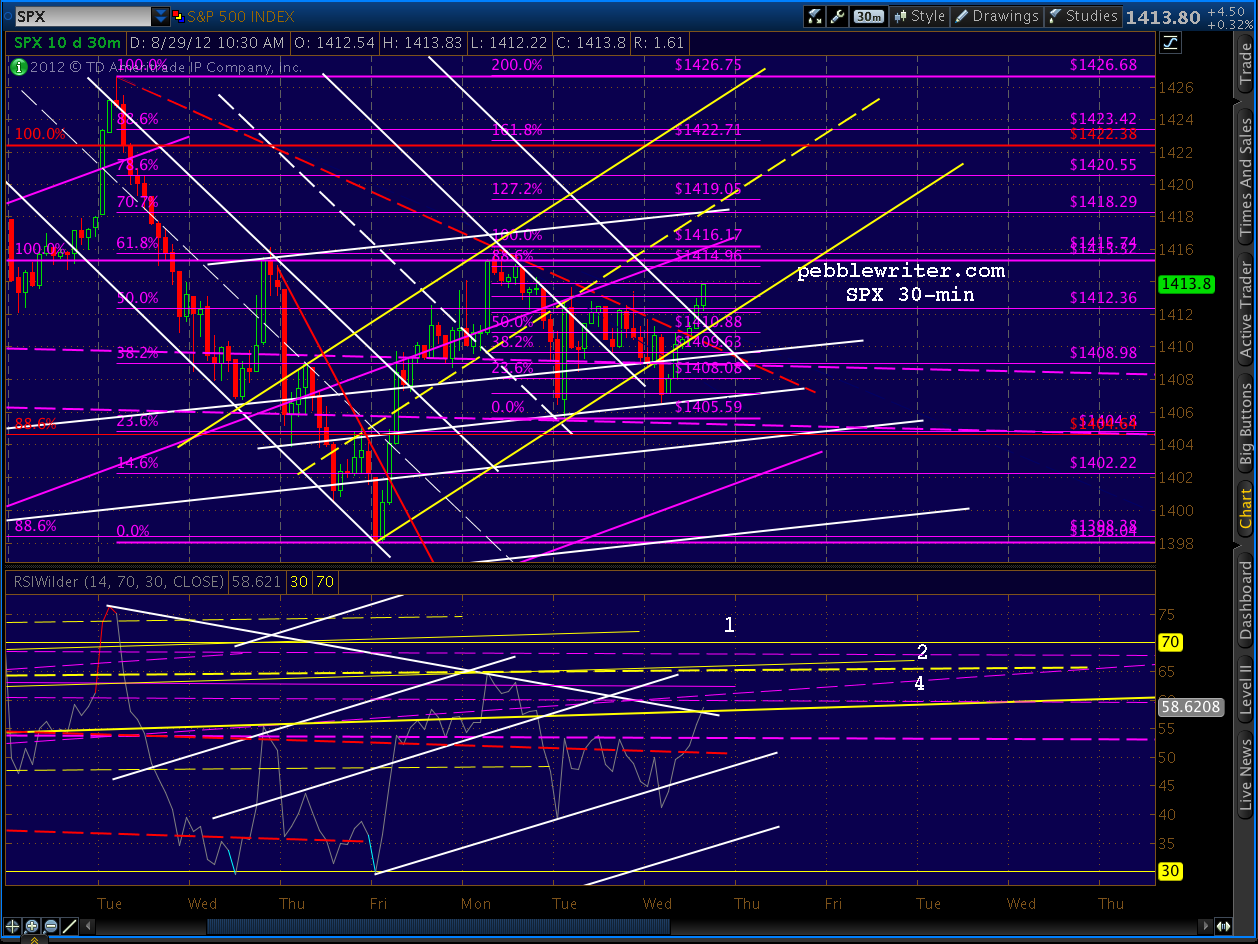Open the symbol dropdown arrow next to SPX
The image size is (1258, 944).
pyautogui.click(x=161, y=16)
